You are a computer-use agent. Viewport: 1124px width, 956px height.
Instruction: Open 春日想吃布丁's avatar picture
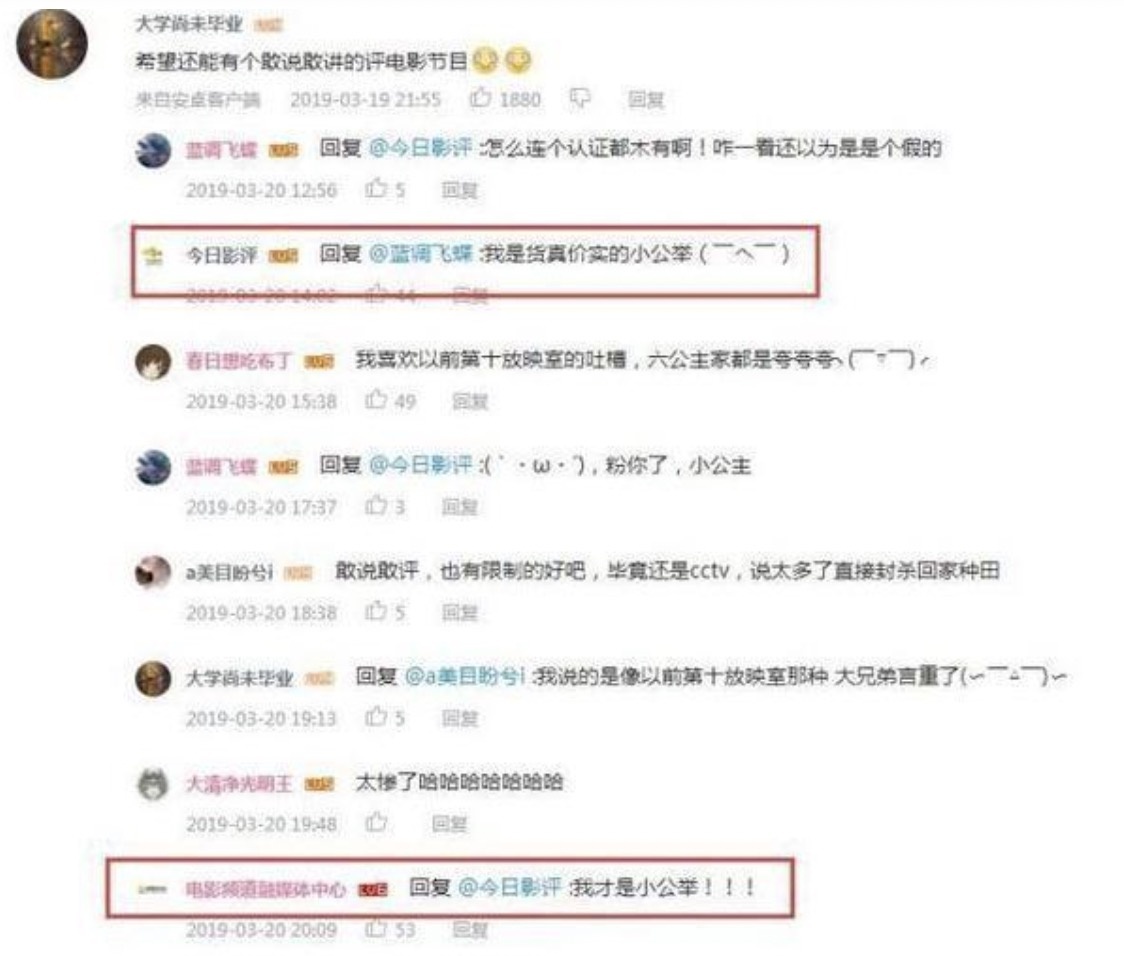coord(153,361)
